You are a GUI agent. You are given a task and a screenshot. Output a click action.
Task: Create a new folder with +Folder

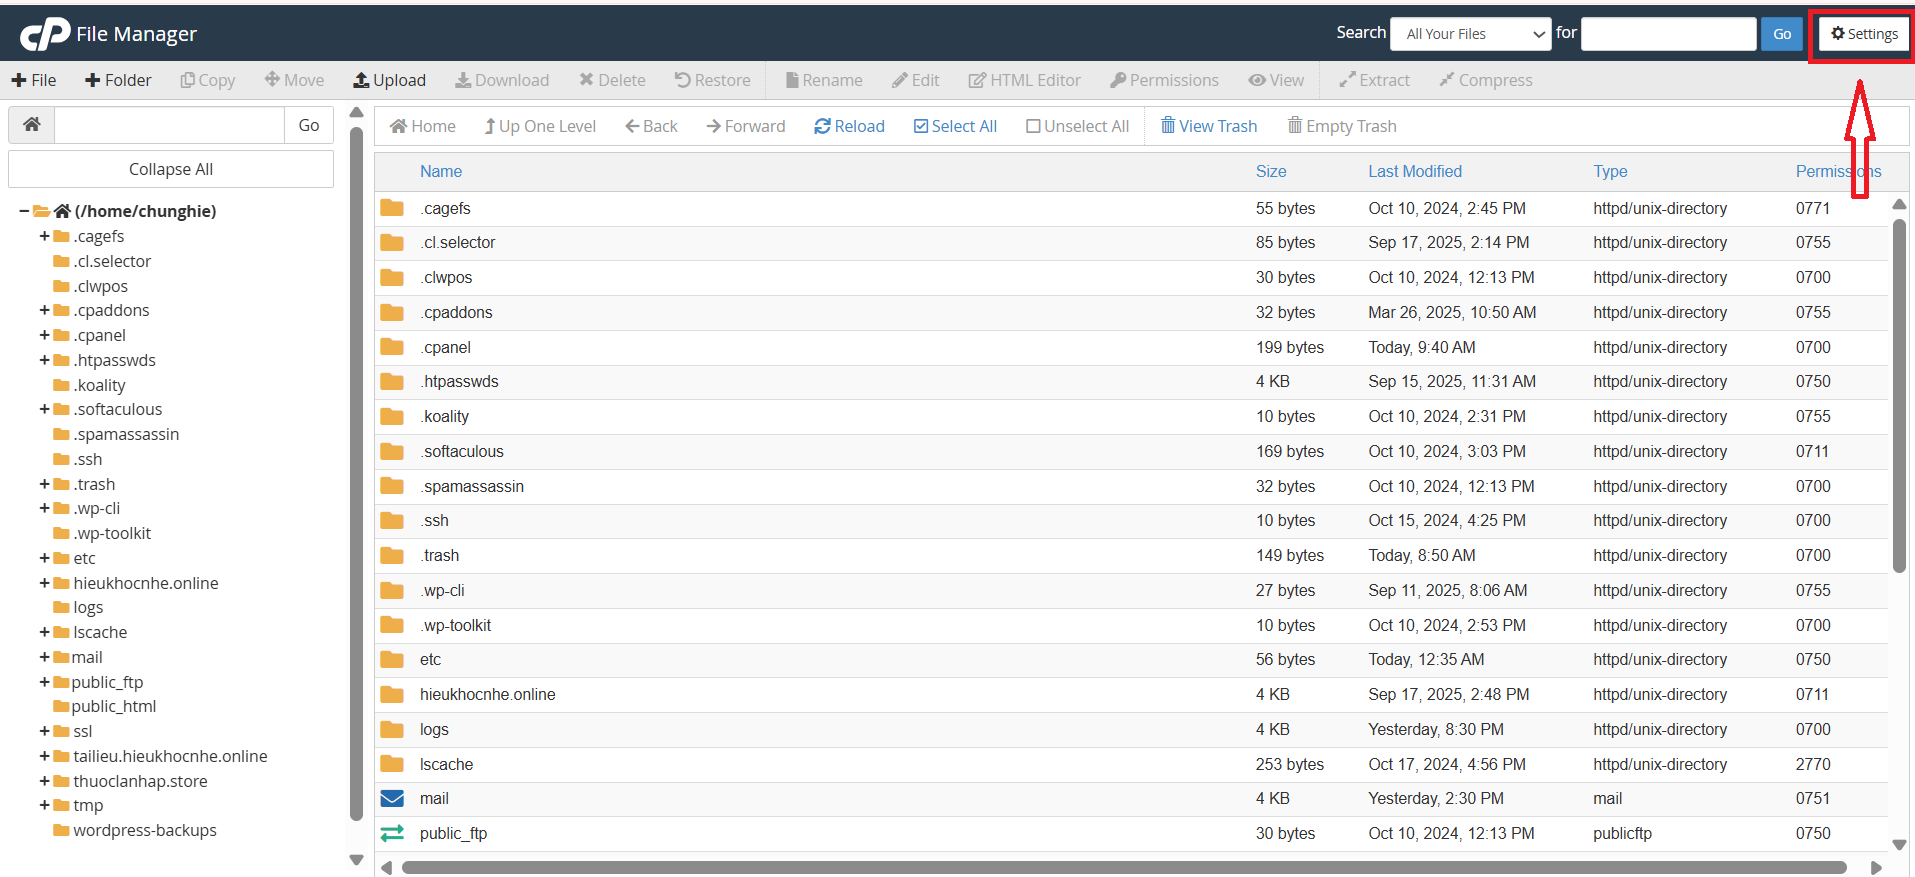tap(118, 80)
